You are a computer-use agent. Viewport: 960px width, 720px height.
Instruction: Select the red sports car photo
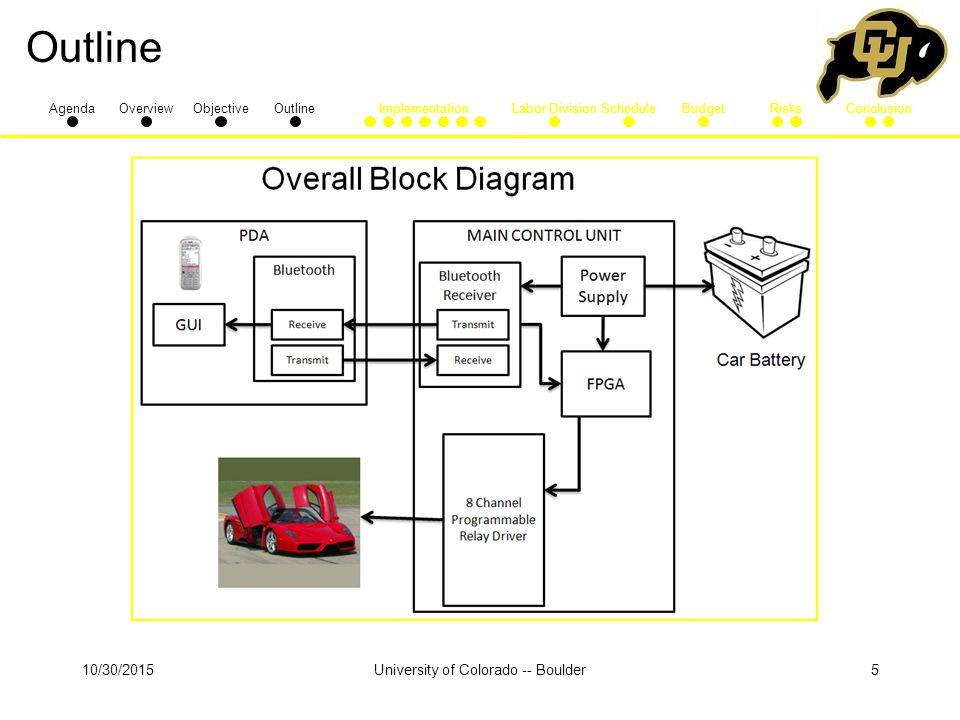(289, 522)
